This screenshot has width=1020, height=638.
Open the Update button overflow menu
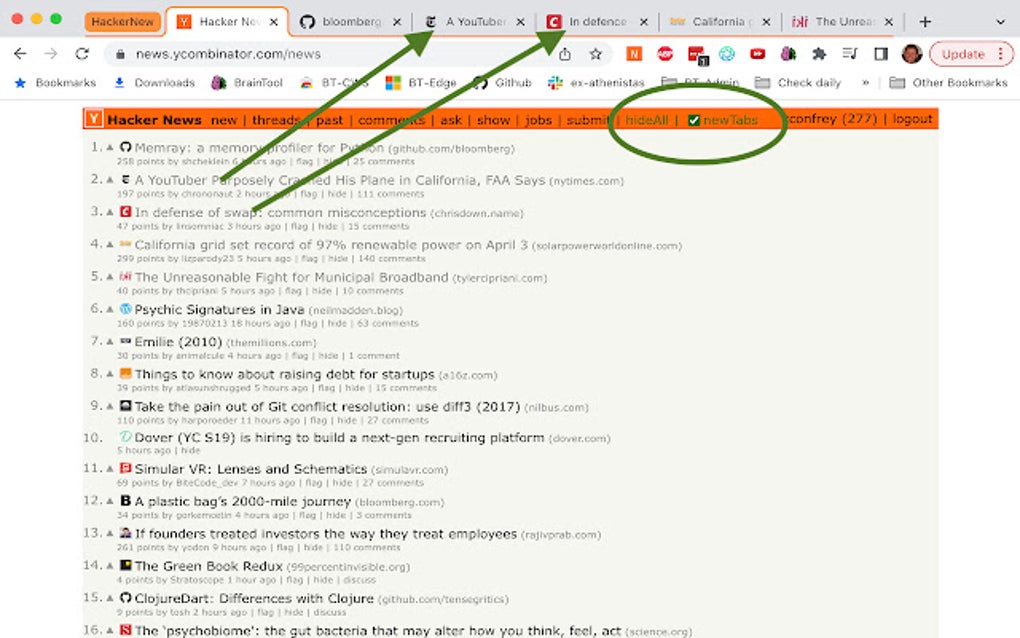click(999, 55)
